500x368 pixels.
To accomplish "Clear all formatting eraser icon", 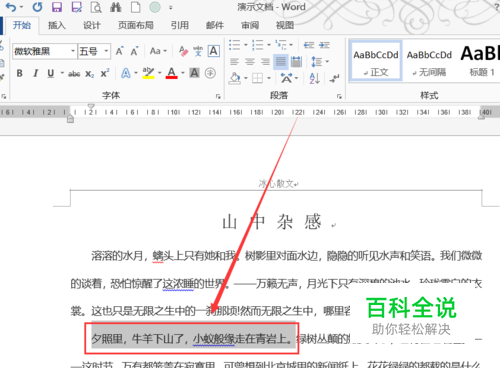I will pyautogui.click(x=183, y=51).
